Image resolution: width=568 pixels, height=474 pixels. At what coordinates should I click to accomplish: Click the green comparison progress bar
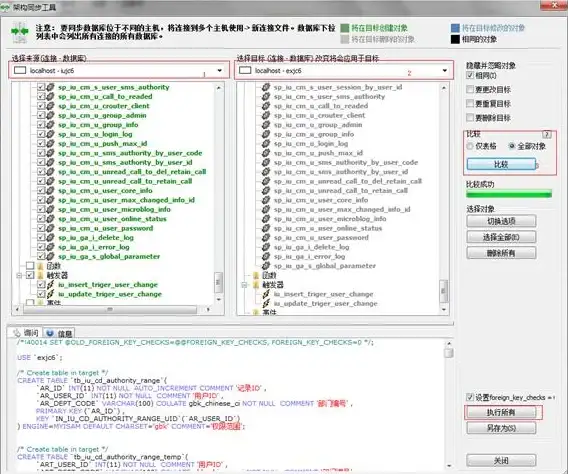509,194
